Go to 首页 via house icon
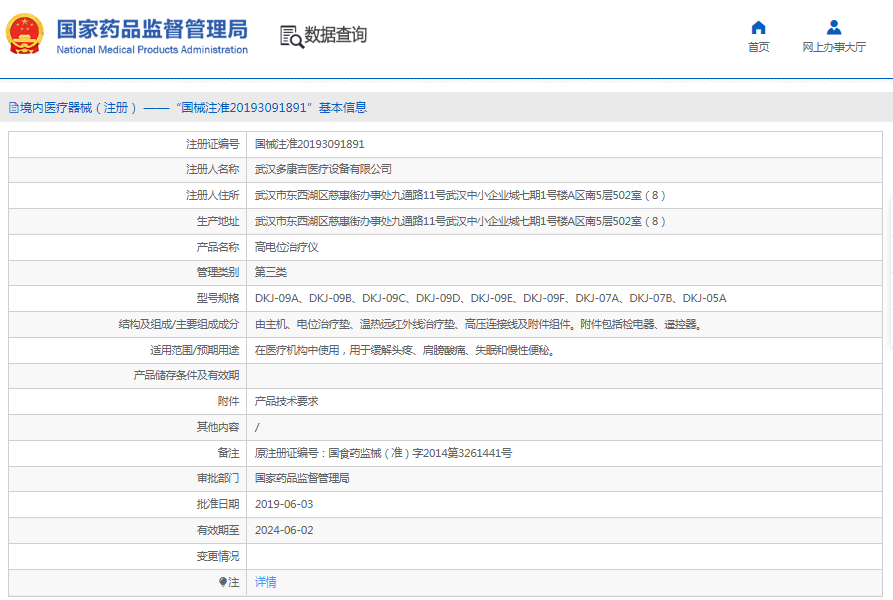The image size is (893, 600). click(x=758, y=27)
